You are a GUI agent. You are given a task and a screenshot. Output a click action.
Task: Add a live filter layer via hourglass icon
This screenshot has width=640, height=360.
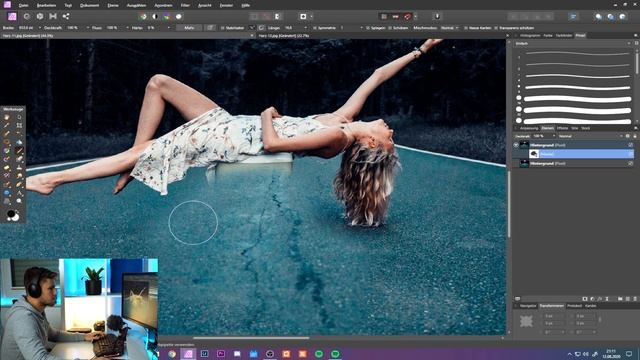tap(607, 299)
